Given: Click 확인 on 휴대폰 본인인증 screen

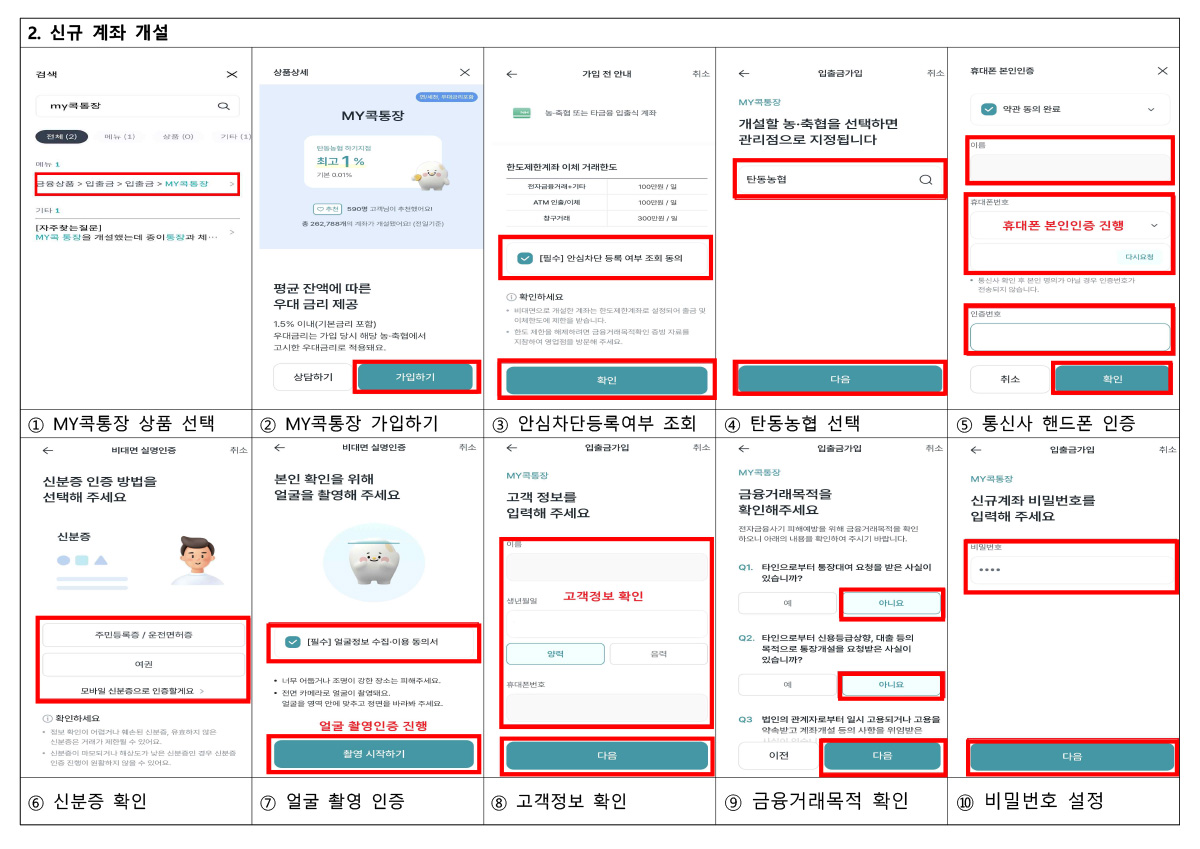Looking at the screenshot, I should (x=1112, y=379).
